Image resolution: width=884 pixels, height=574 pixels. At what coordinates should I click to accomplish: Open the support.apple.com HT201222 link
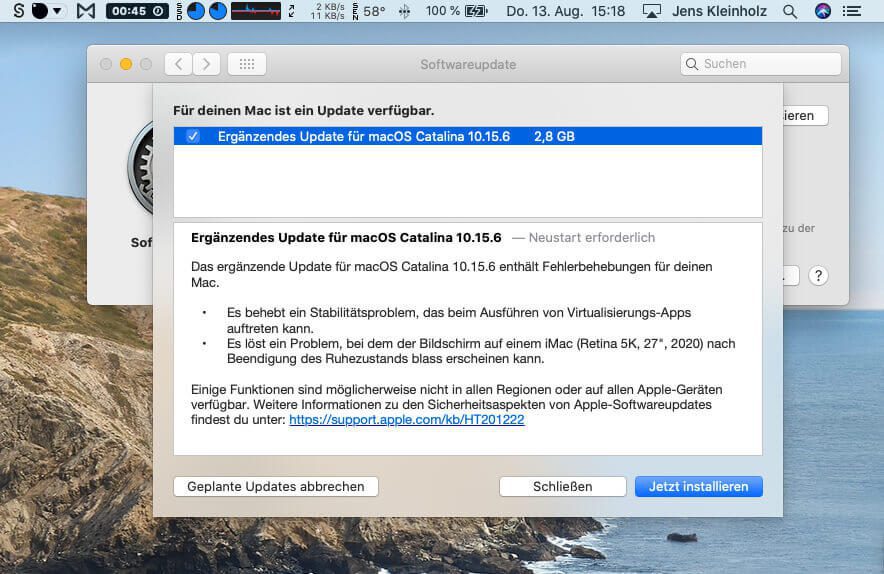point(406,420)
